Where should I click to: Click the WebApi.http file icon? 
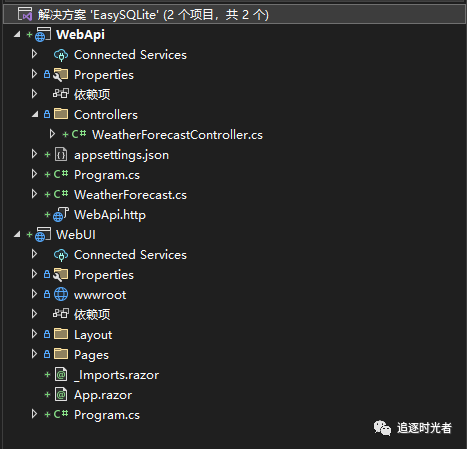[x=61, y=215]
